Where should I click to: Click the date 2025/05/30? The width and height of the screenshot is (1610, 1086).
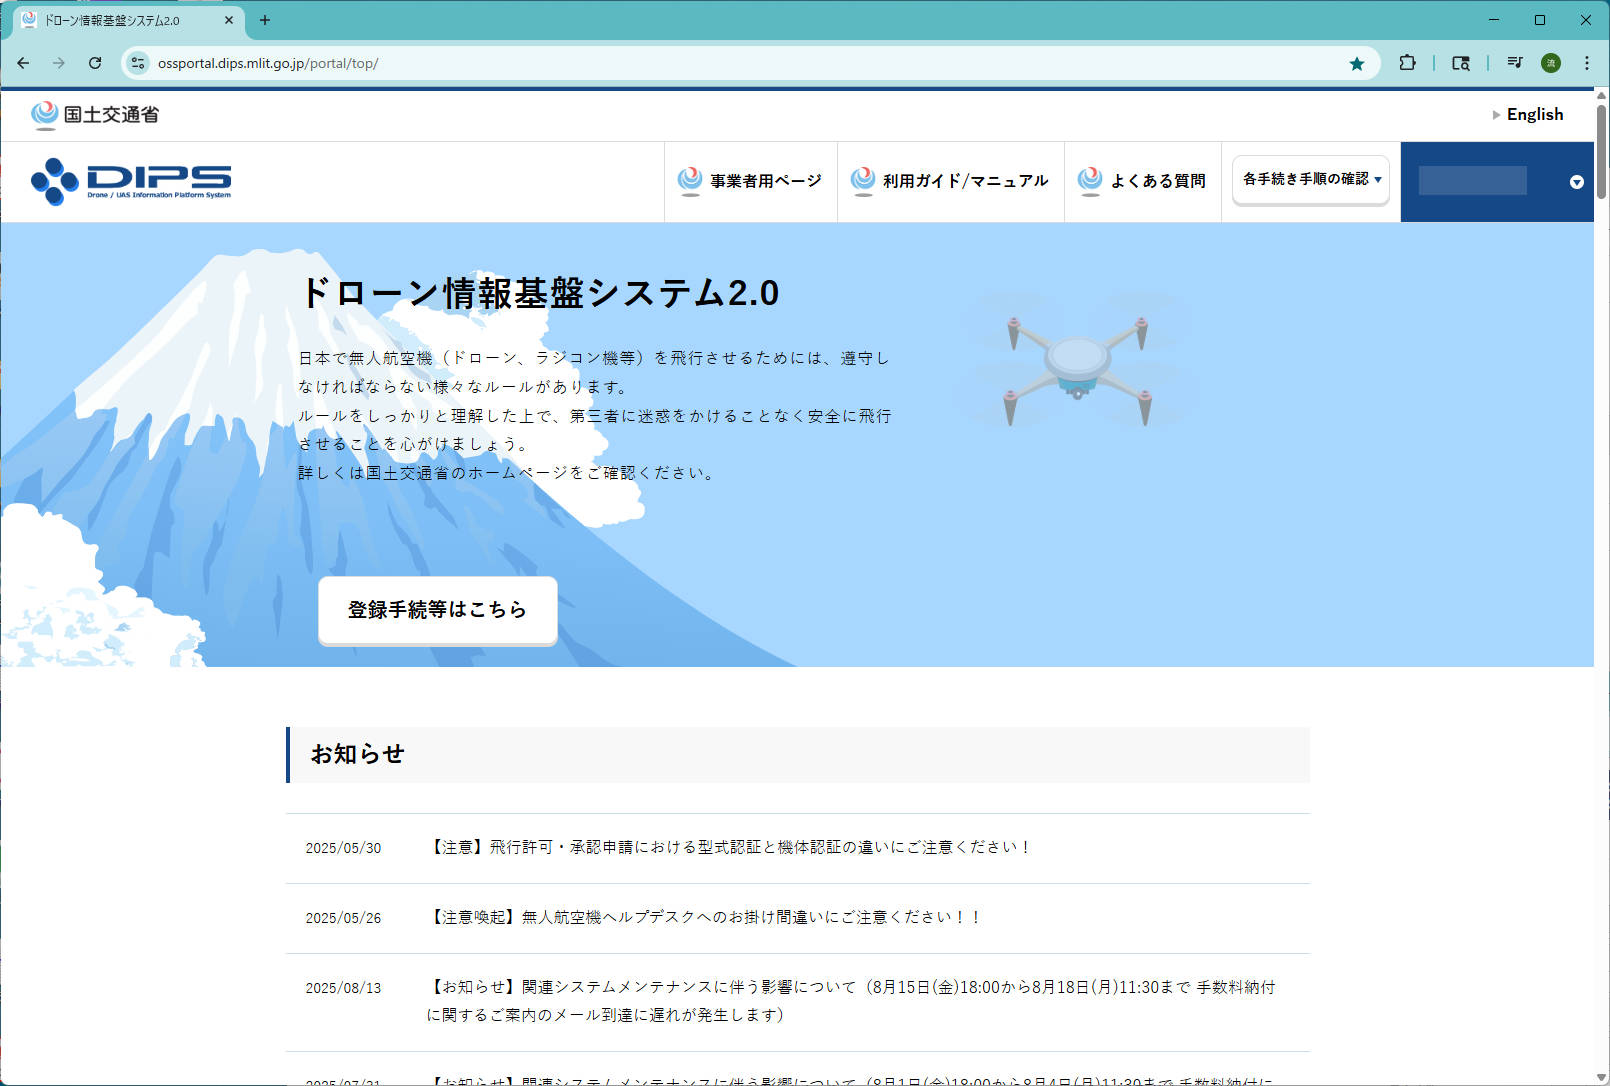coord(343,848)
